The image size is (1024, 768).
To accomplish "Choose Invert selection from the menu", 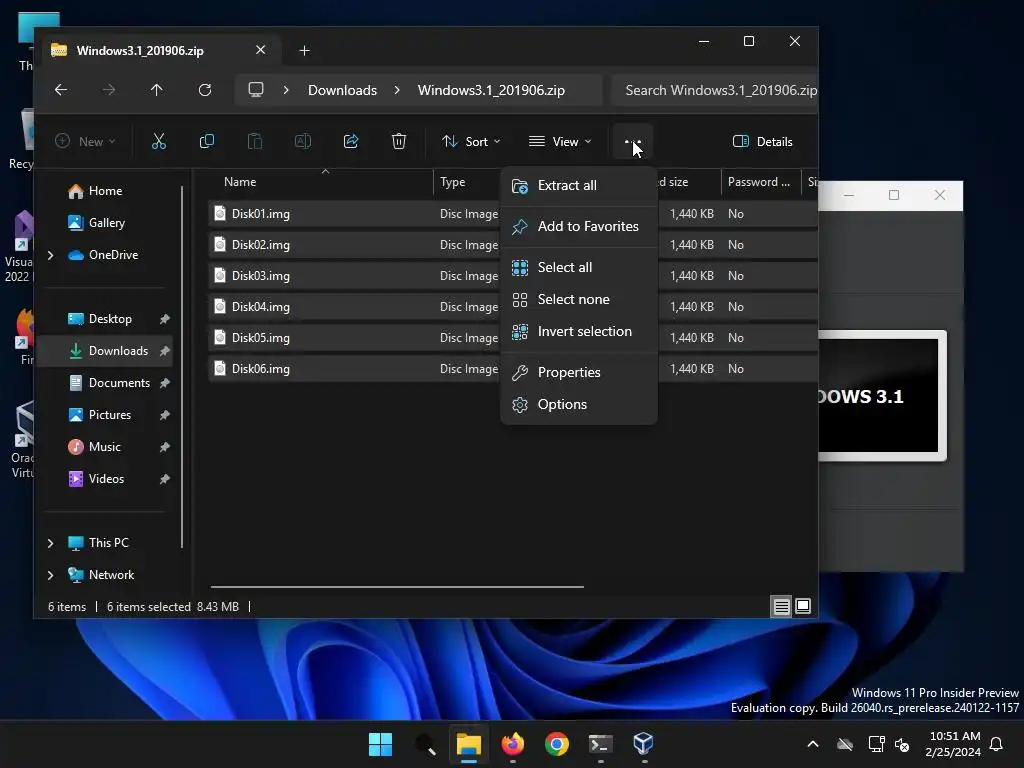I will pos(579,331).
